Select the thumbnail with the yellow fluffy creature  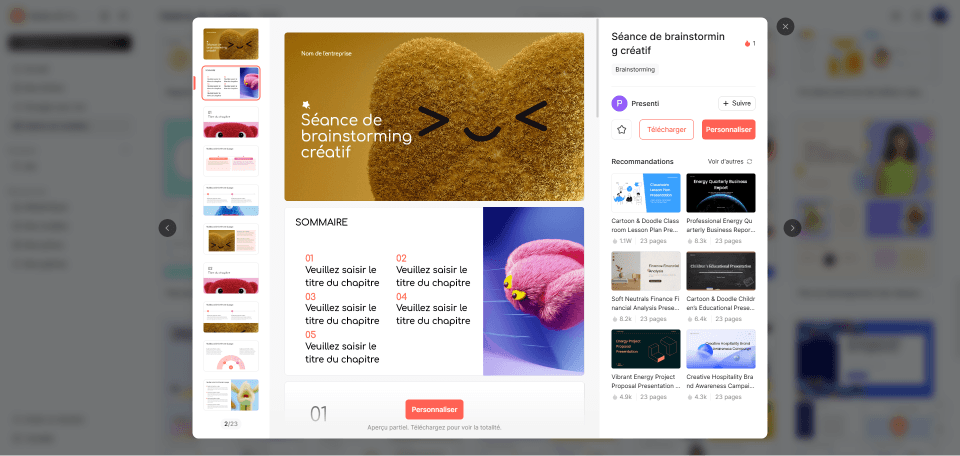click(x=231, y=395)
